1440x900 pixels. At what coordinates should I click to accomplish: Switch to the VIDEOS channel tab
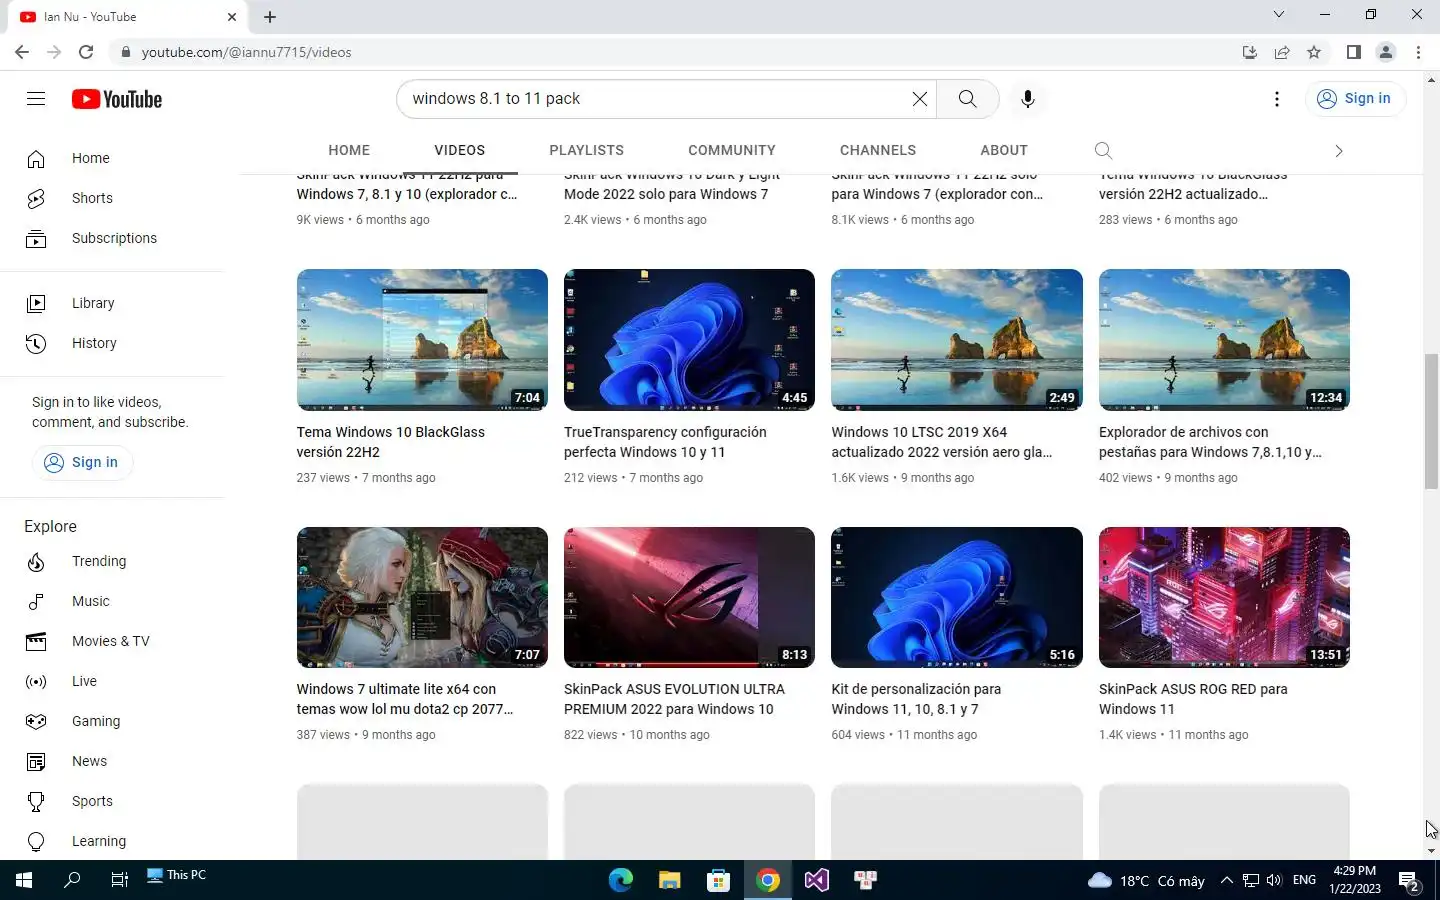click(459, 150)
